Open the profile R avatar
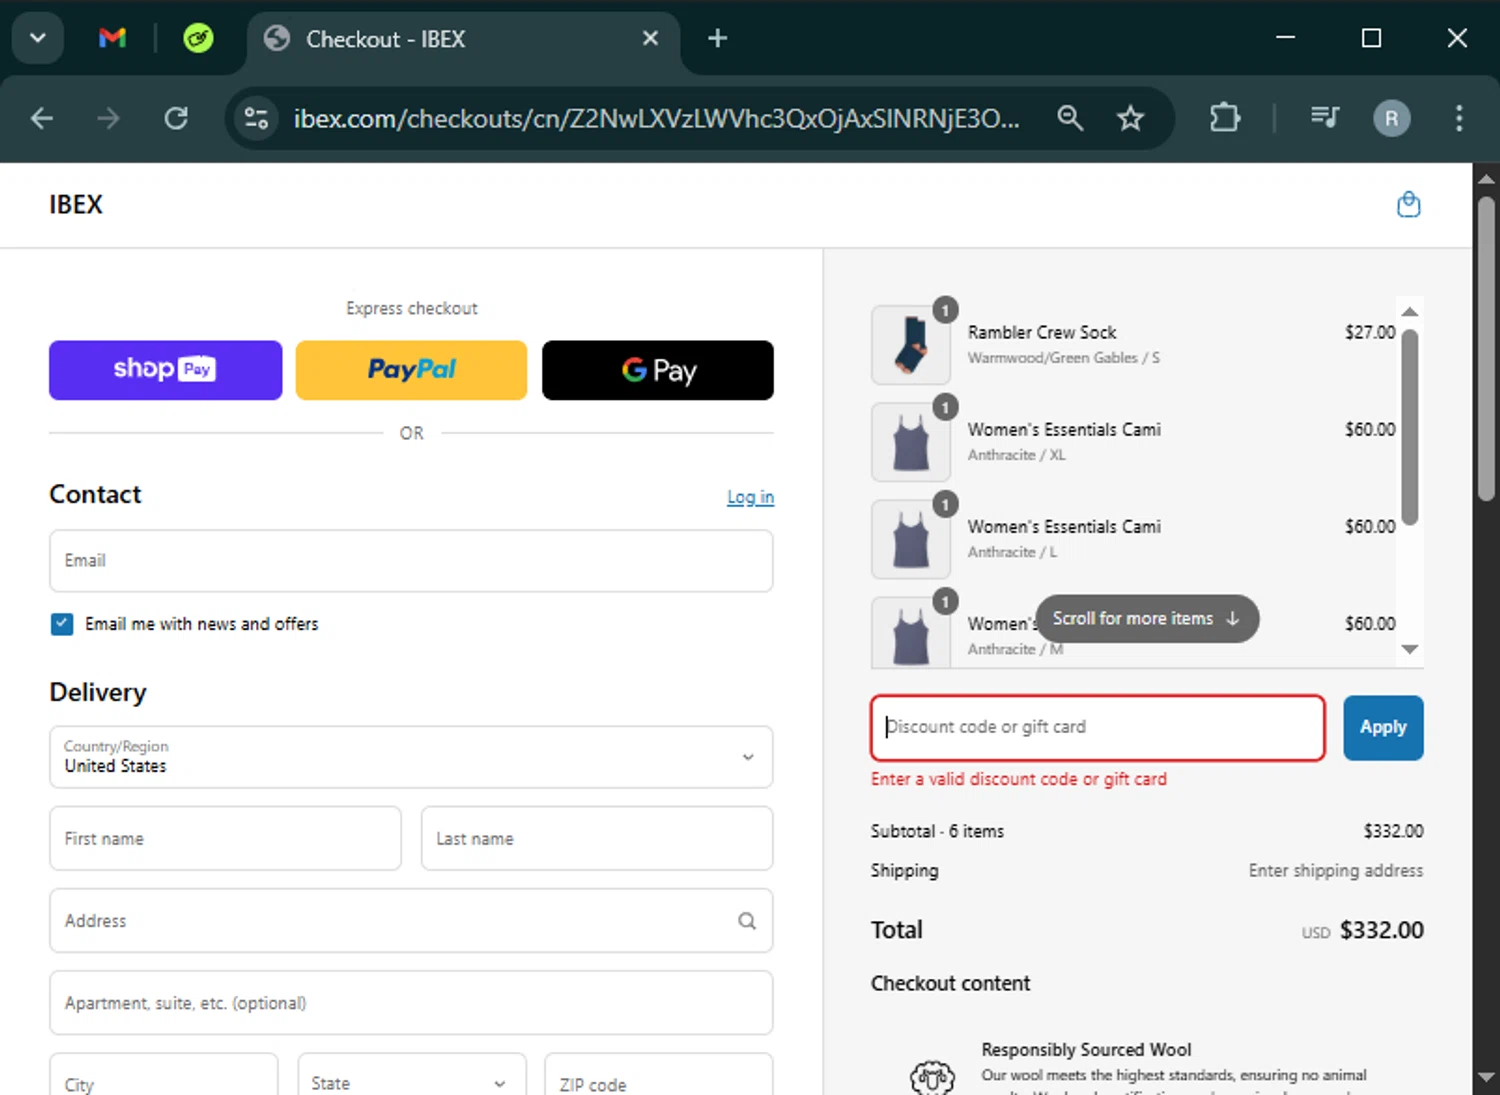This screenshot has height=1095, width=1500. click(x=1391, y=118)
